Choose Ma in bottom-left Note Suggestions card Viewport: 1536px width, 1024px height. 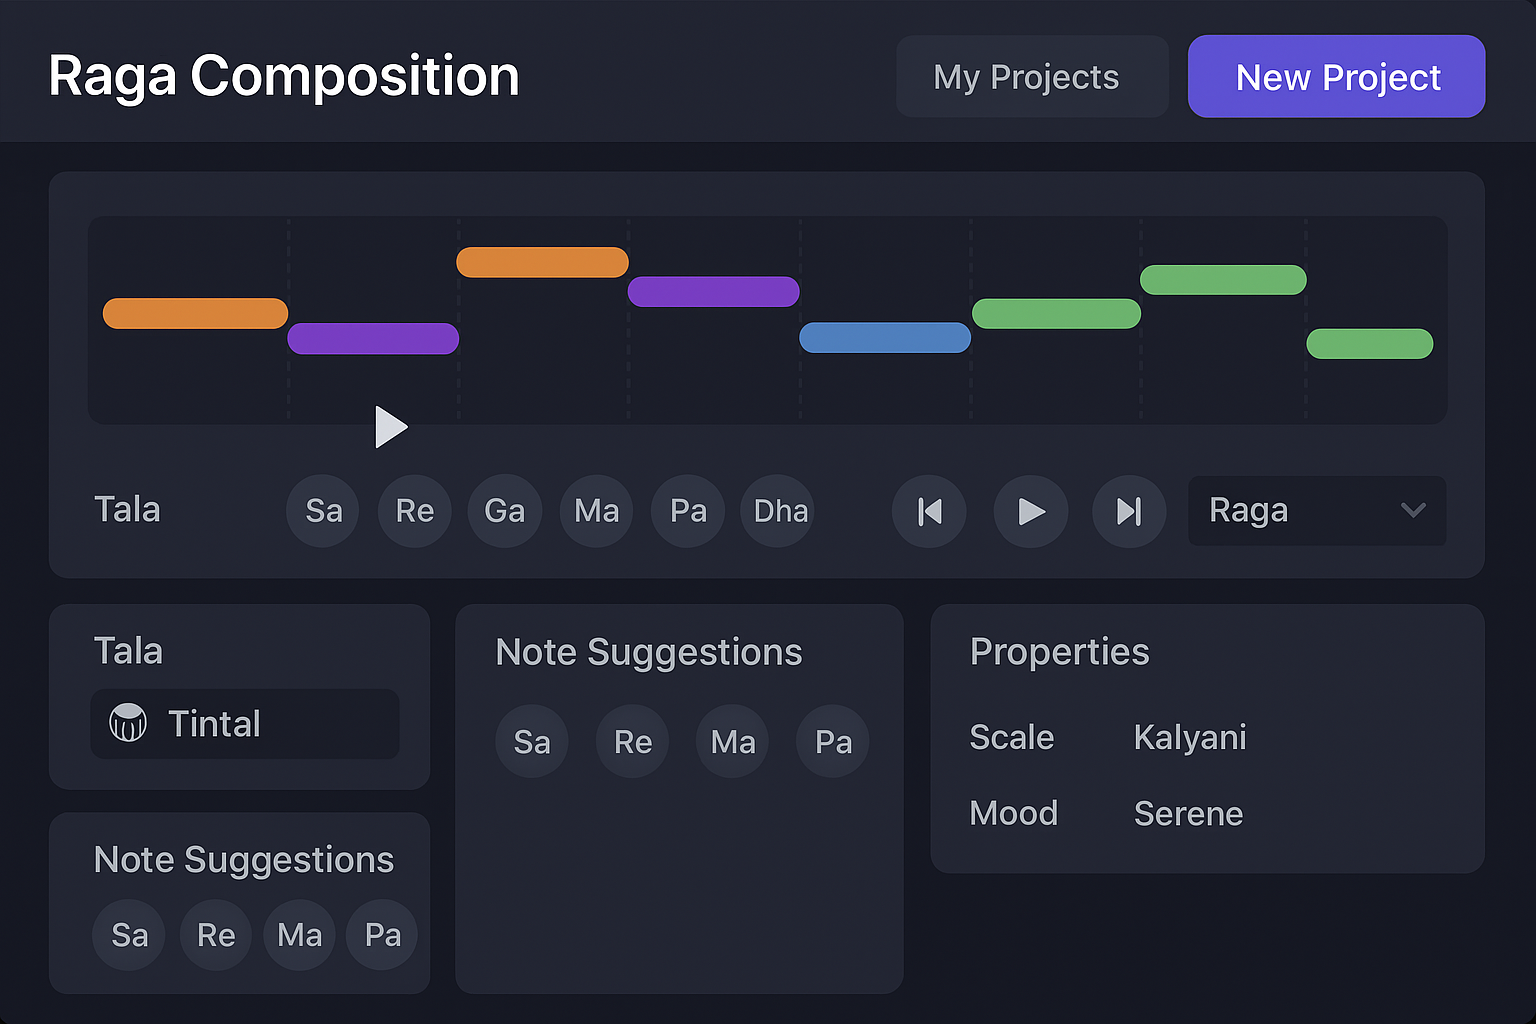300,935
